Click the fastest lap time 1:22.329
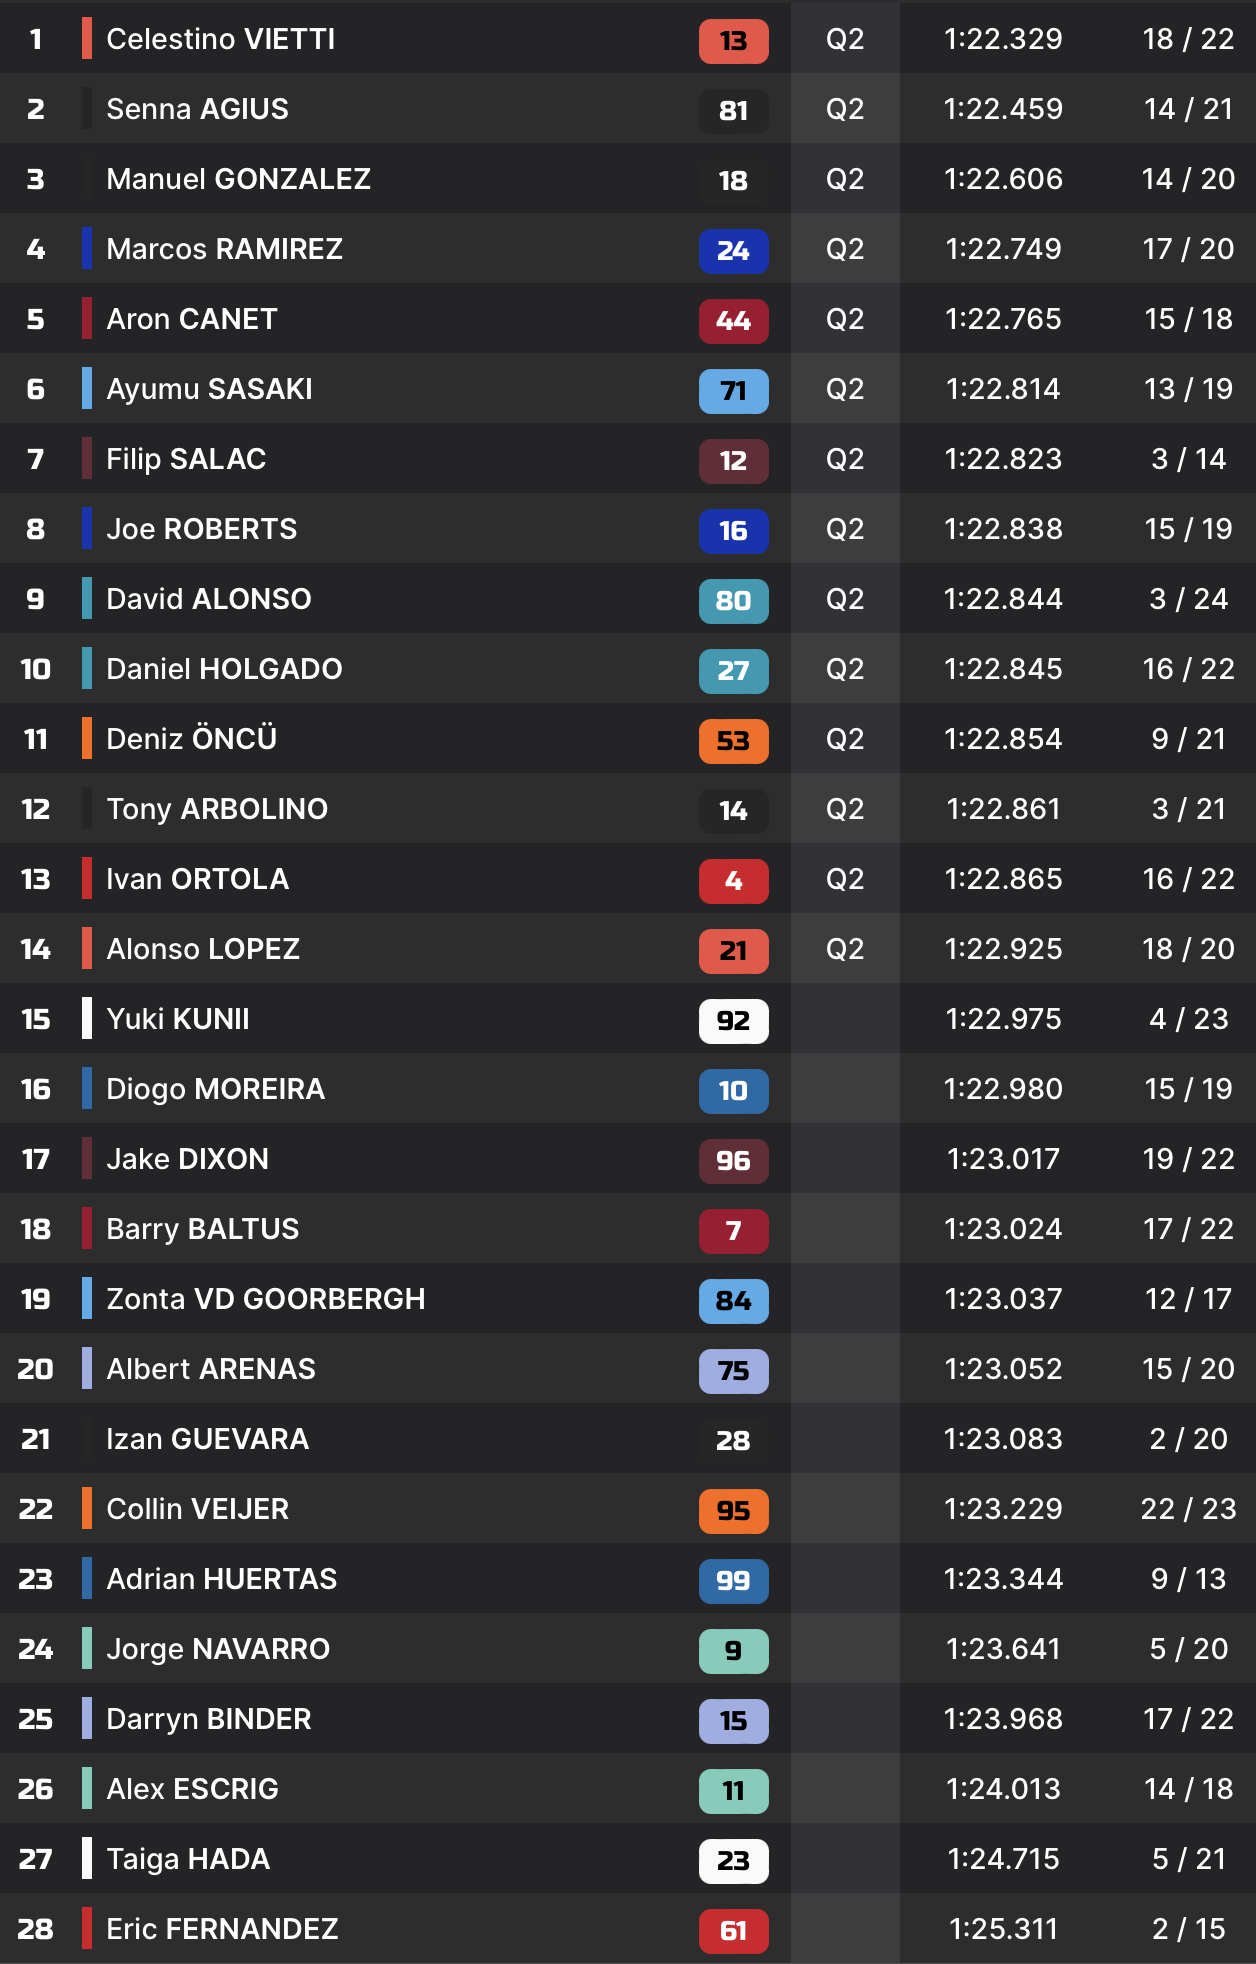Screen dimensions: 1256x1964 [x=1003, y=39]
